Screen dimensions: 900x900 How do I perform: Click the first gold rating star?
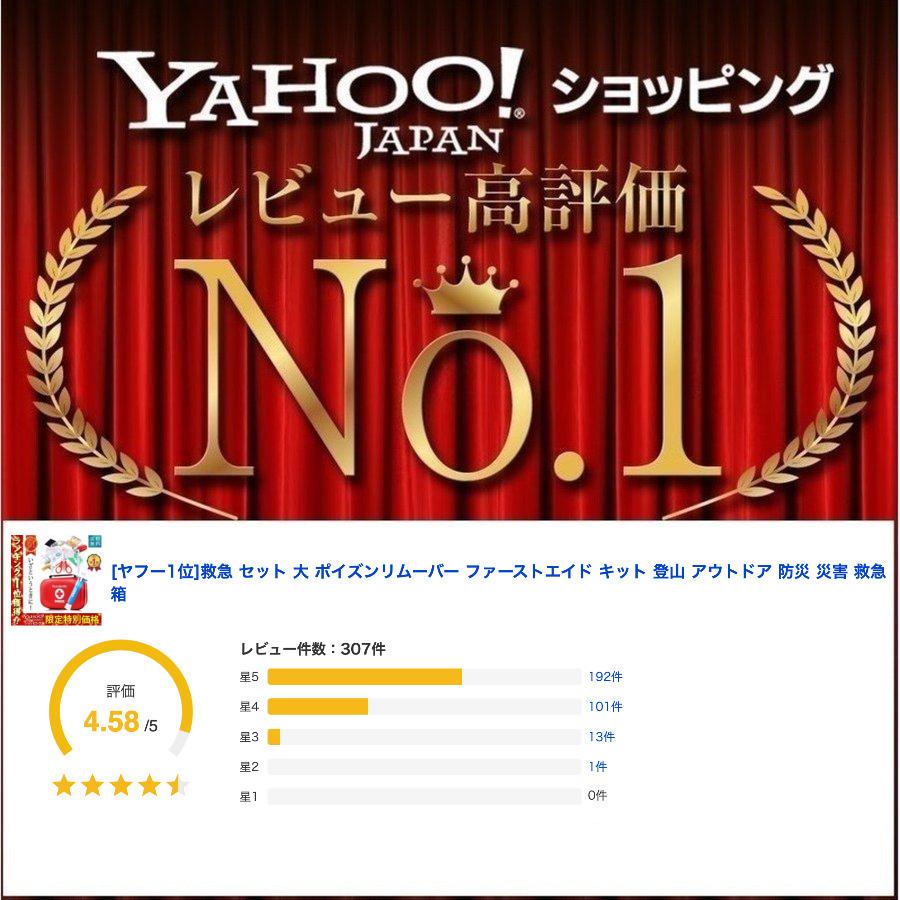click(64, 785)
